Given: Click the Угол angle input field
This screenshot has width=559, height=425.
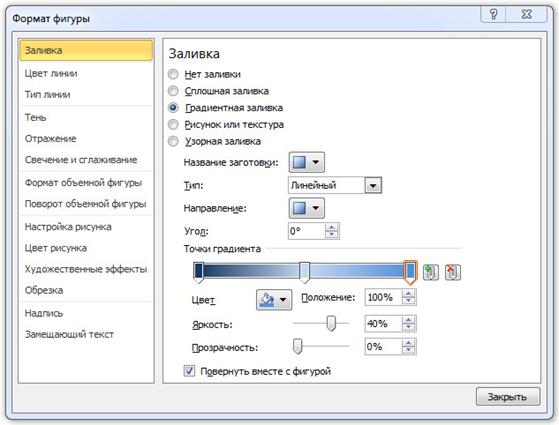Looking at the screenshot, I should pyautogui.click(x=307, y=231).
